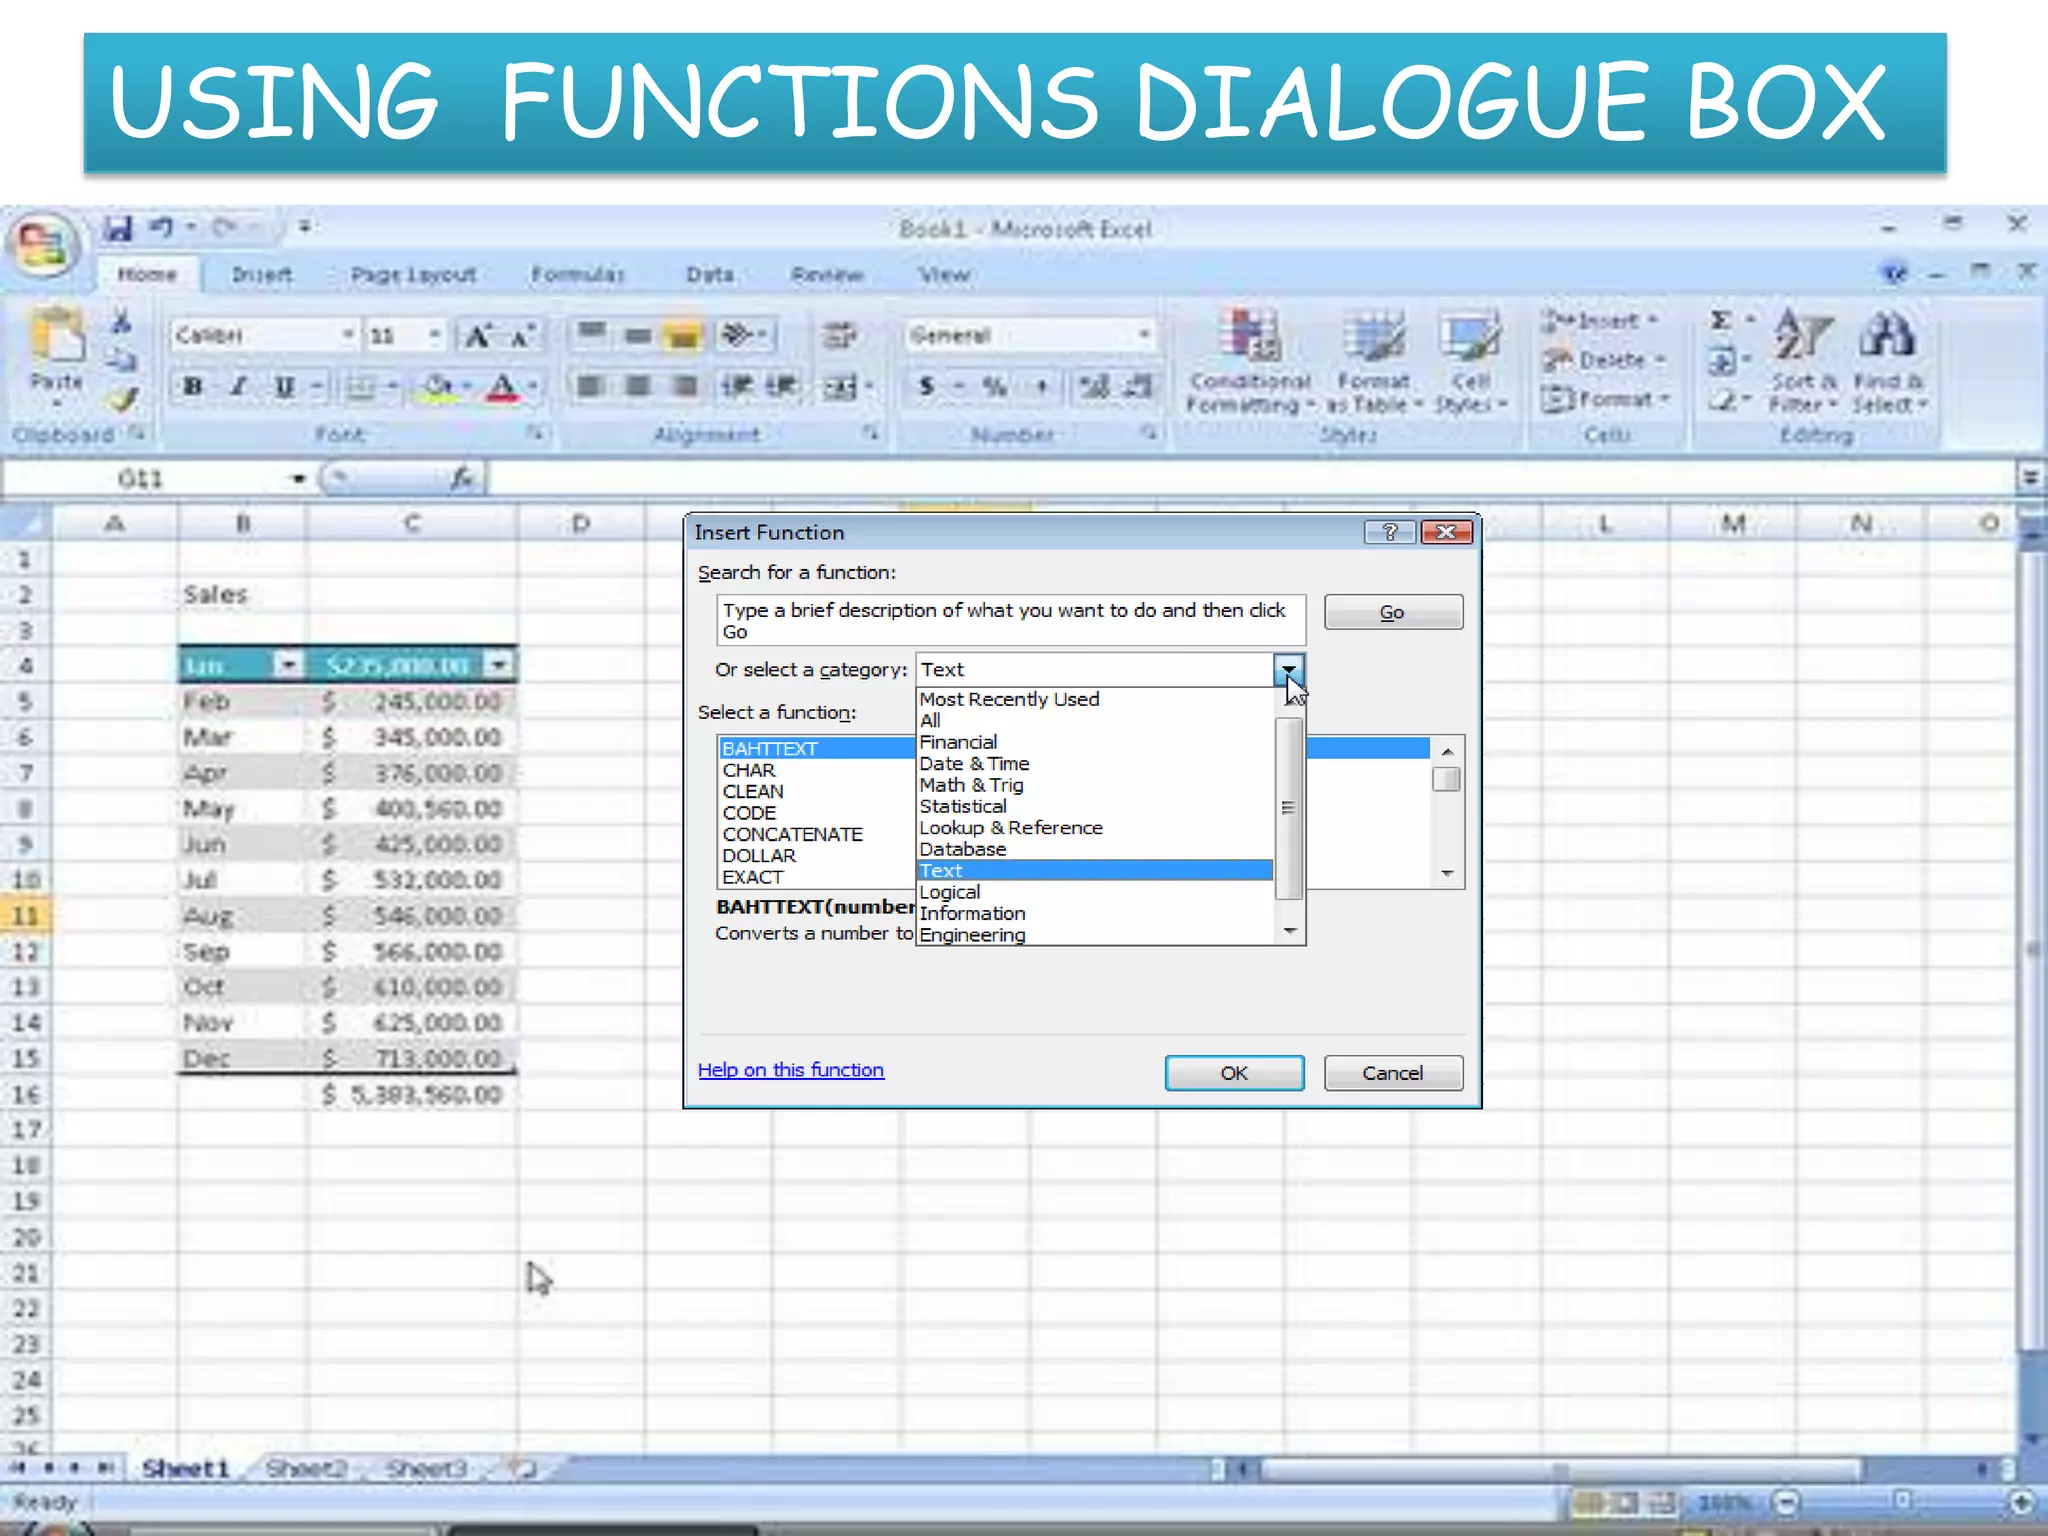This screenshot has width=2048, height=1536.
Task: Click the Save icon in quick access toolbar
Action: (x=118, y=228)
